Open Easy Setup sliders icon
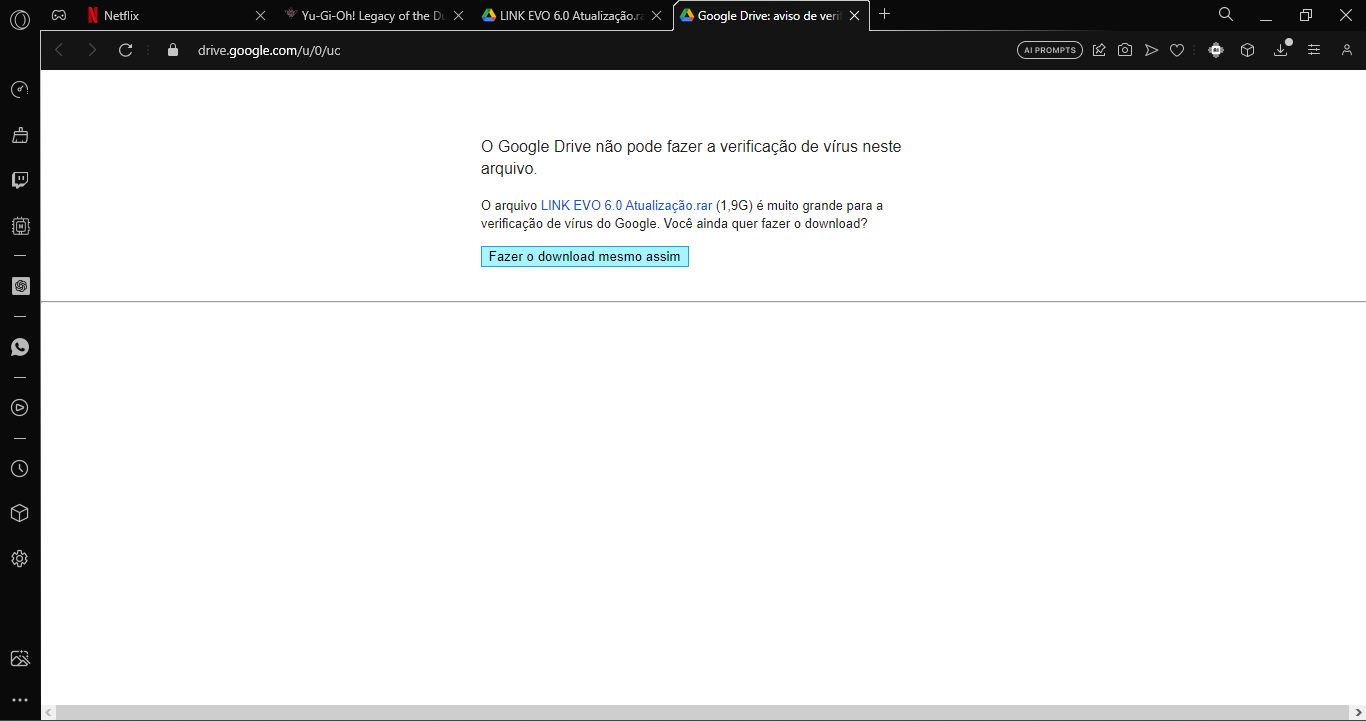Image resolution: width=1366 pixels, height=721 pixels. [x=1314, y=50]
